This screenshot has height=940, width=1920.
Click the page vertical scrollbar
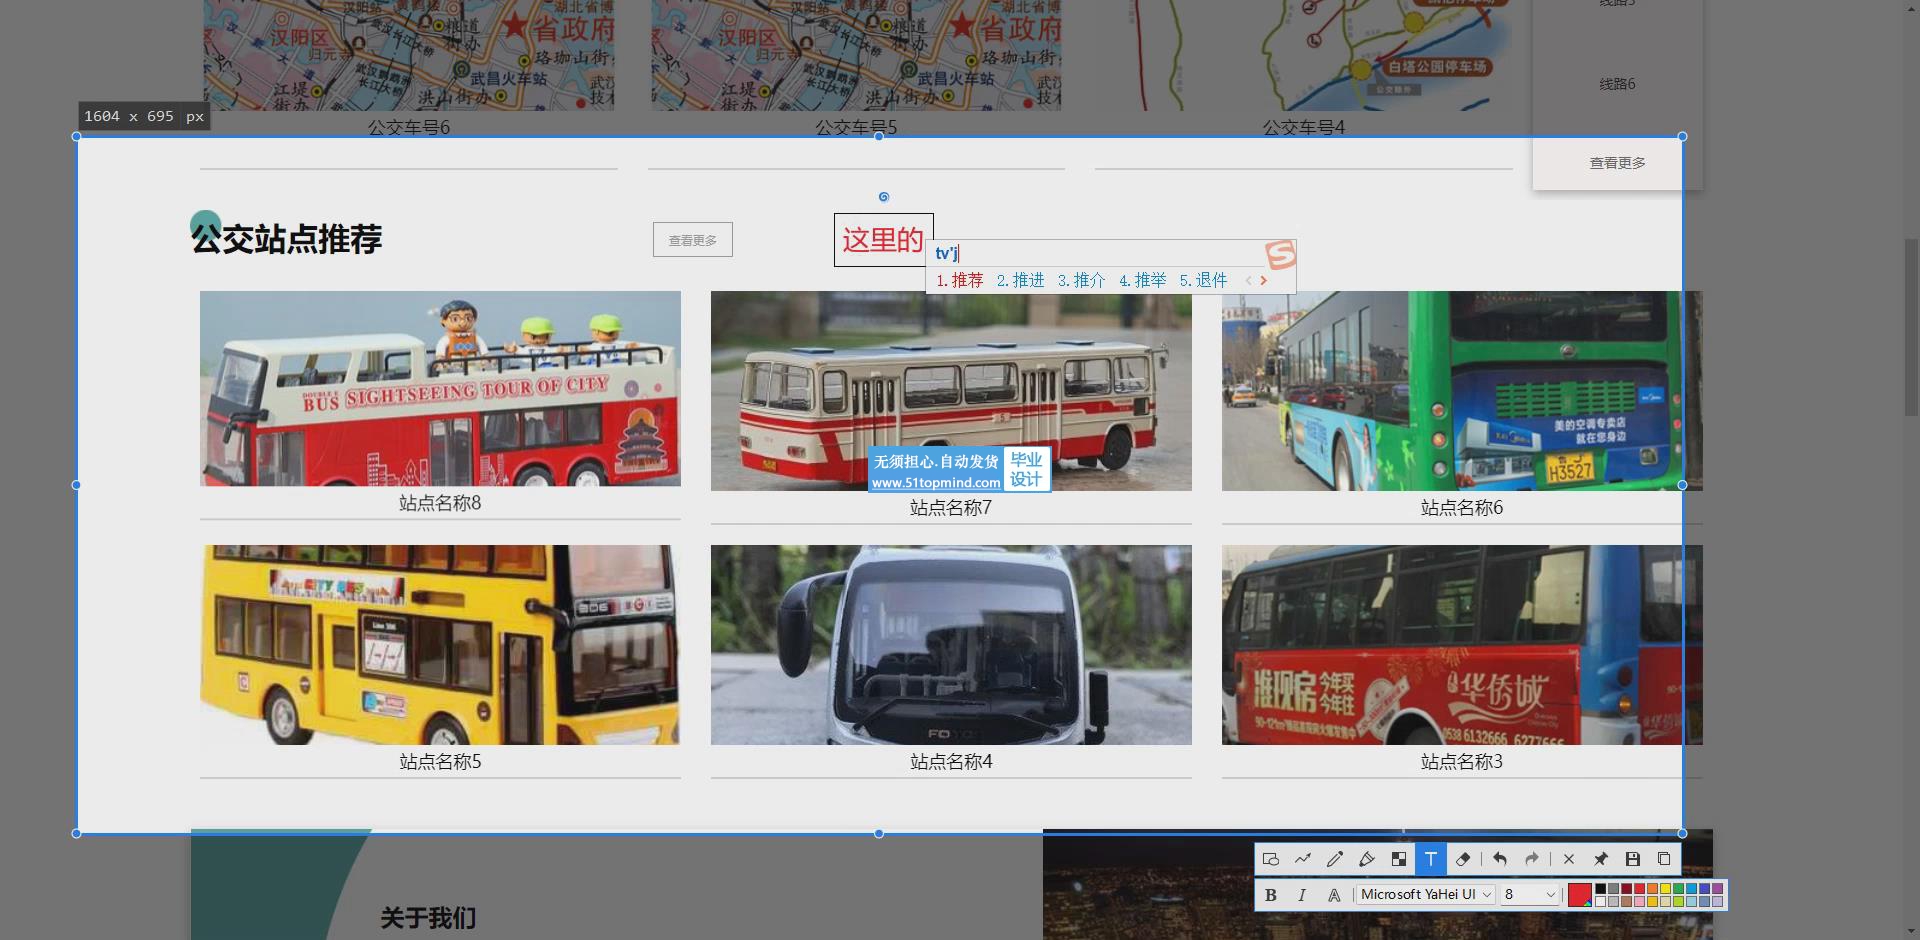tap(1911, 326)
